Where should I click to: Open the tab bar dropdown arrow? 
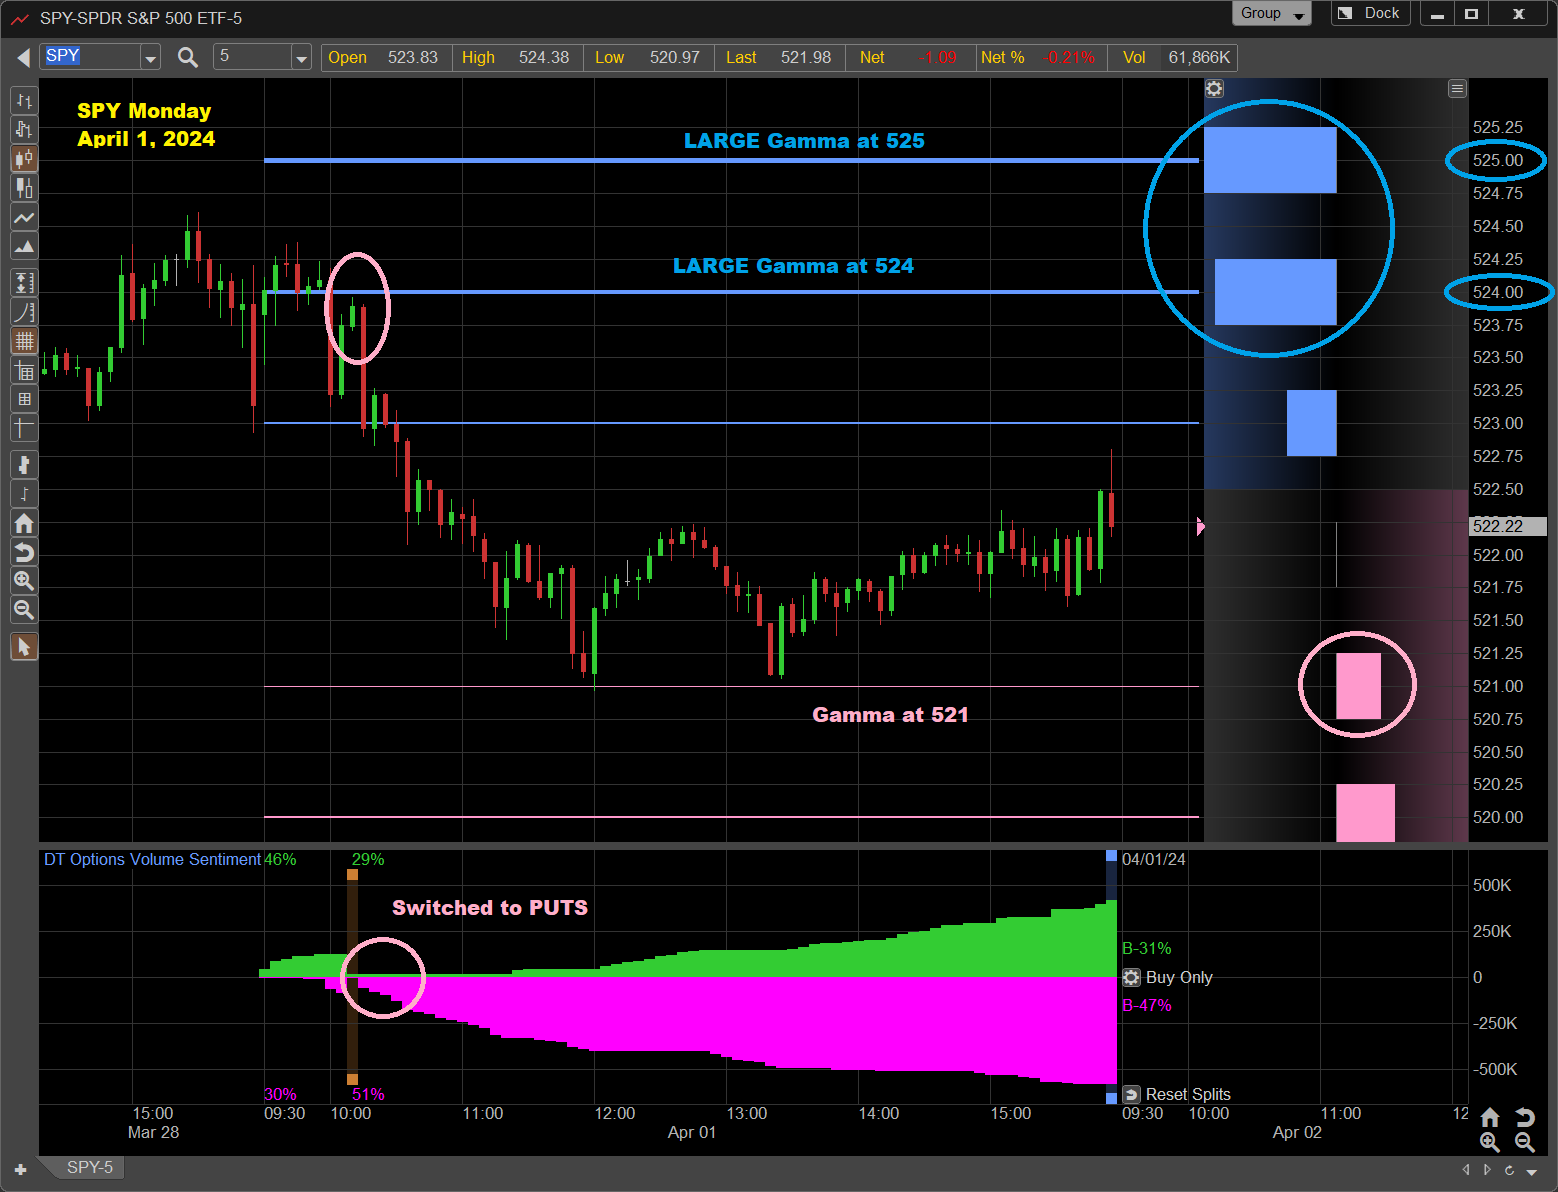tap(1532, 1171)
